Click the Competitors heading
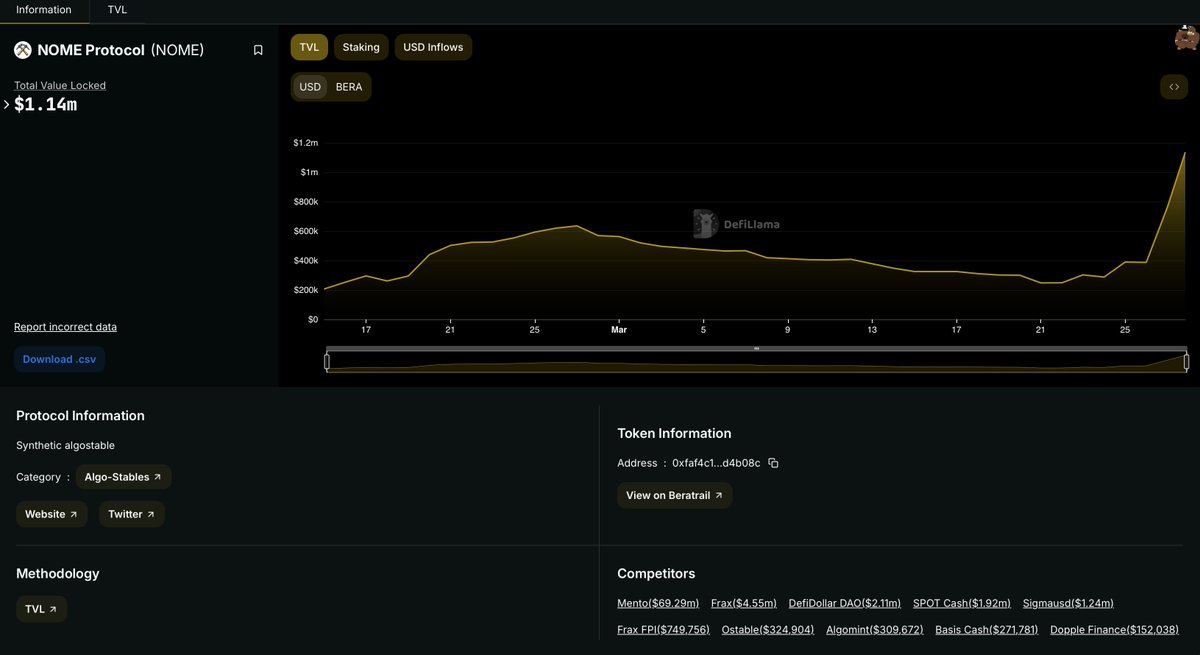The image size is (1200, 655). (x=656, y=574)
